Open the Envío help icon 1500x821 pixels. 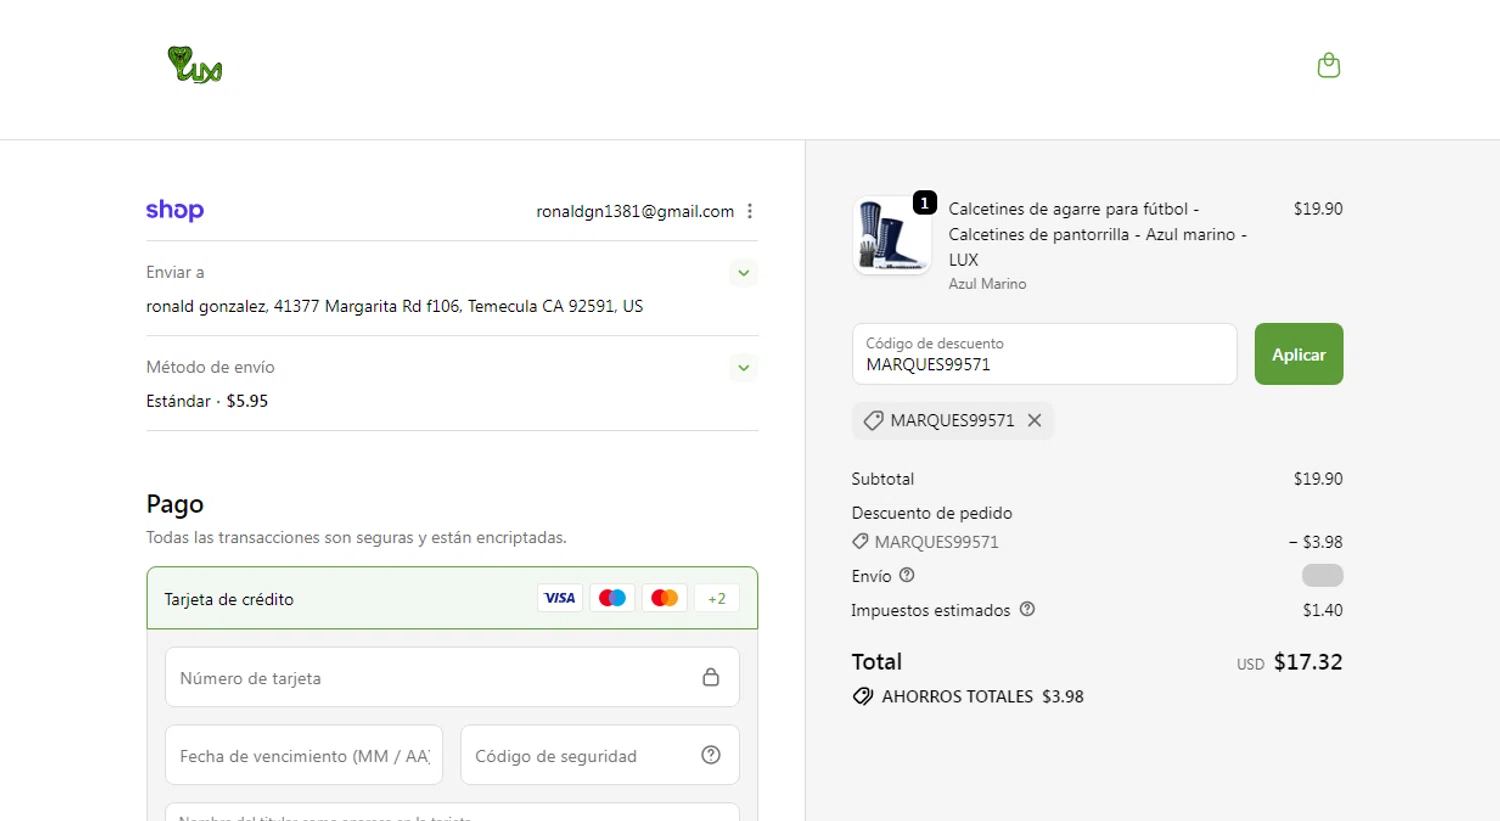point(907,575)
